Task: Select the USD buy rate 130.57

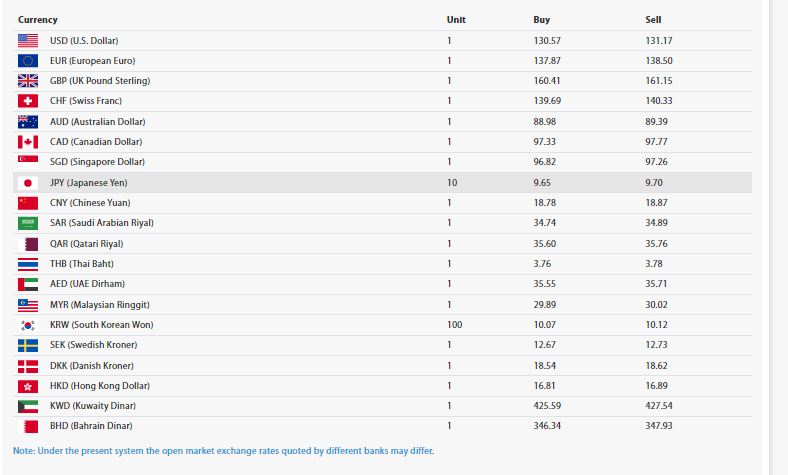Action: coord(547,41)
